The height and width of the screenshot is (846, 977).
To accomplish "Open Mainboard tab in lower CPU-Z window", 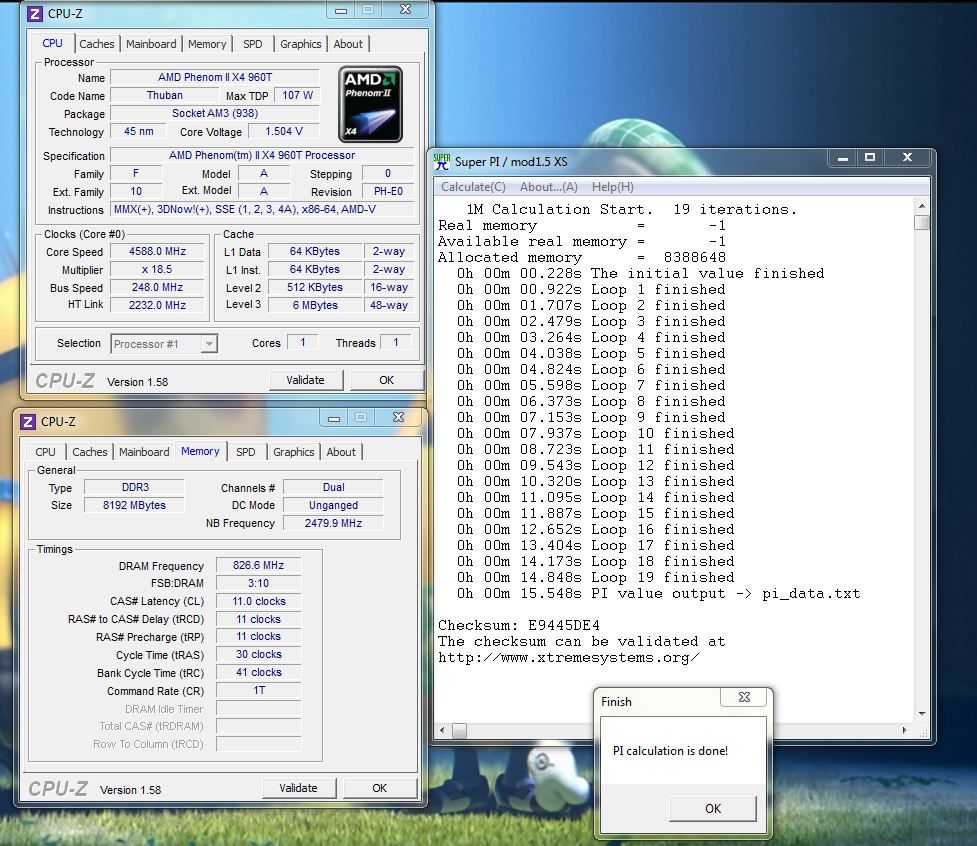I will click(x=144, y=452).
